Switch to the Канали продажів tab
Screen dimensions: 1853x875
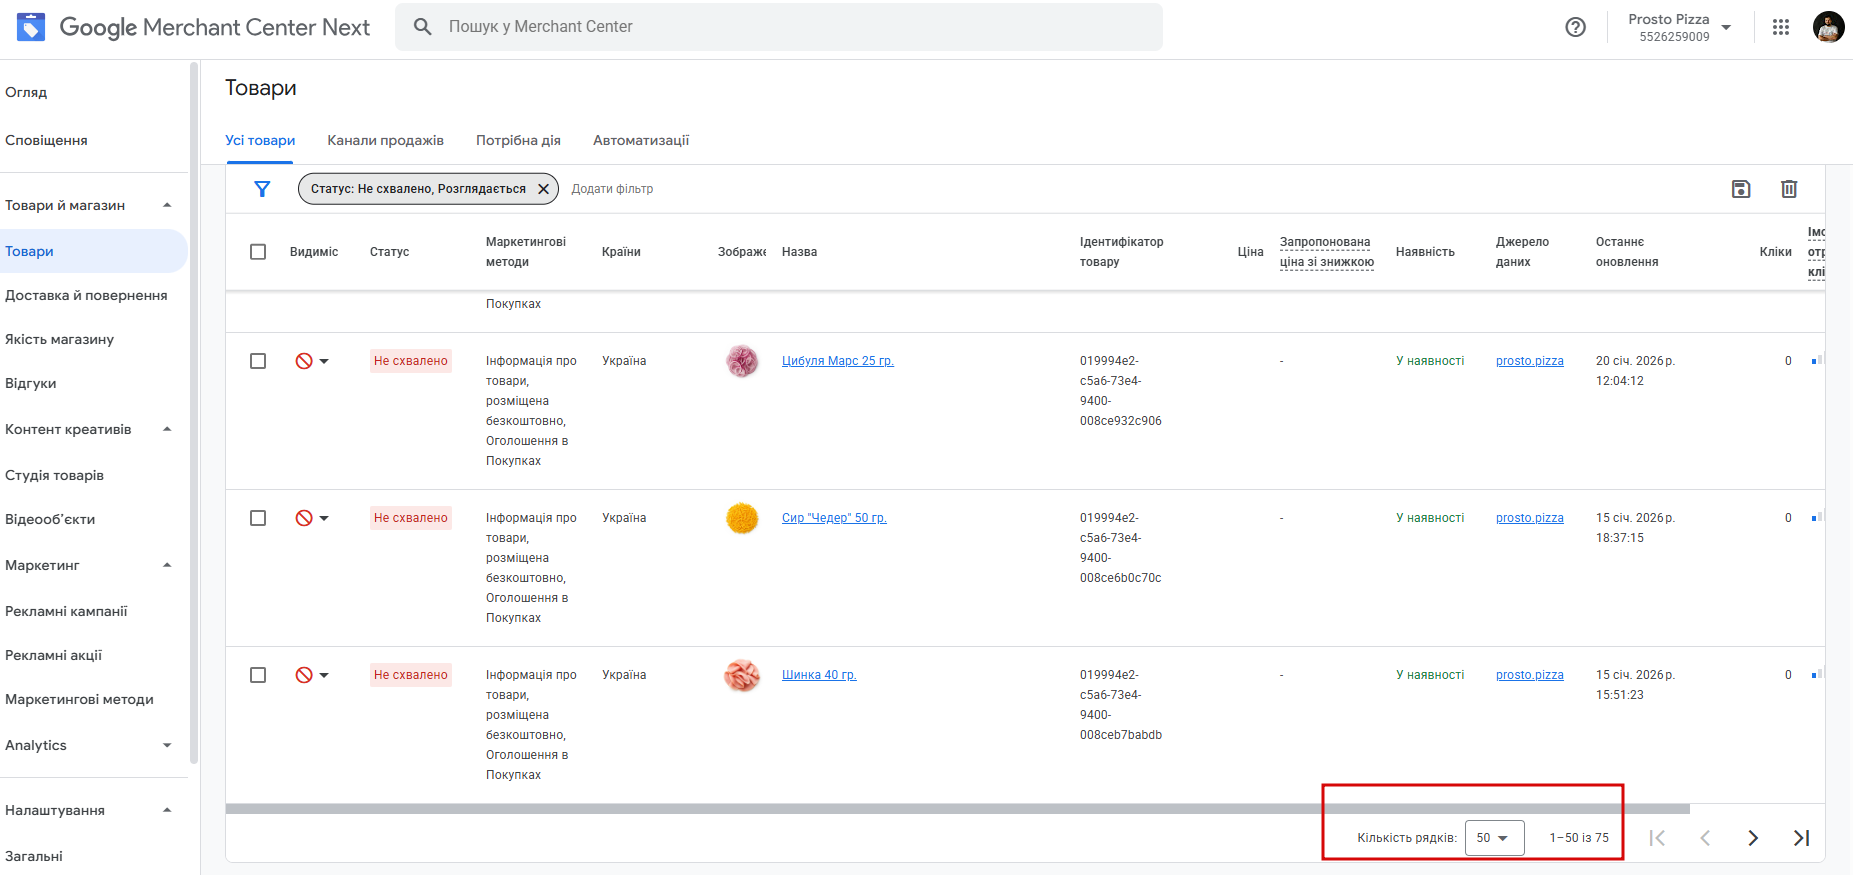[385, 140]
